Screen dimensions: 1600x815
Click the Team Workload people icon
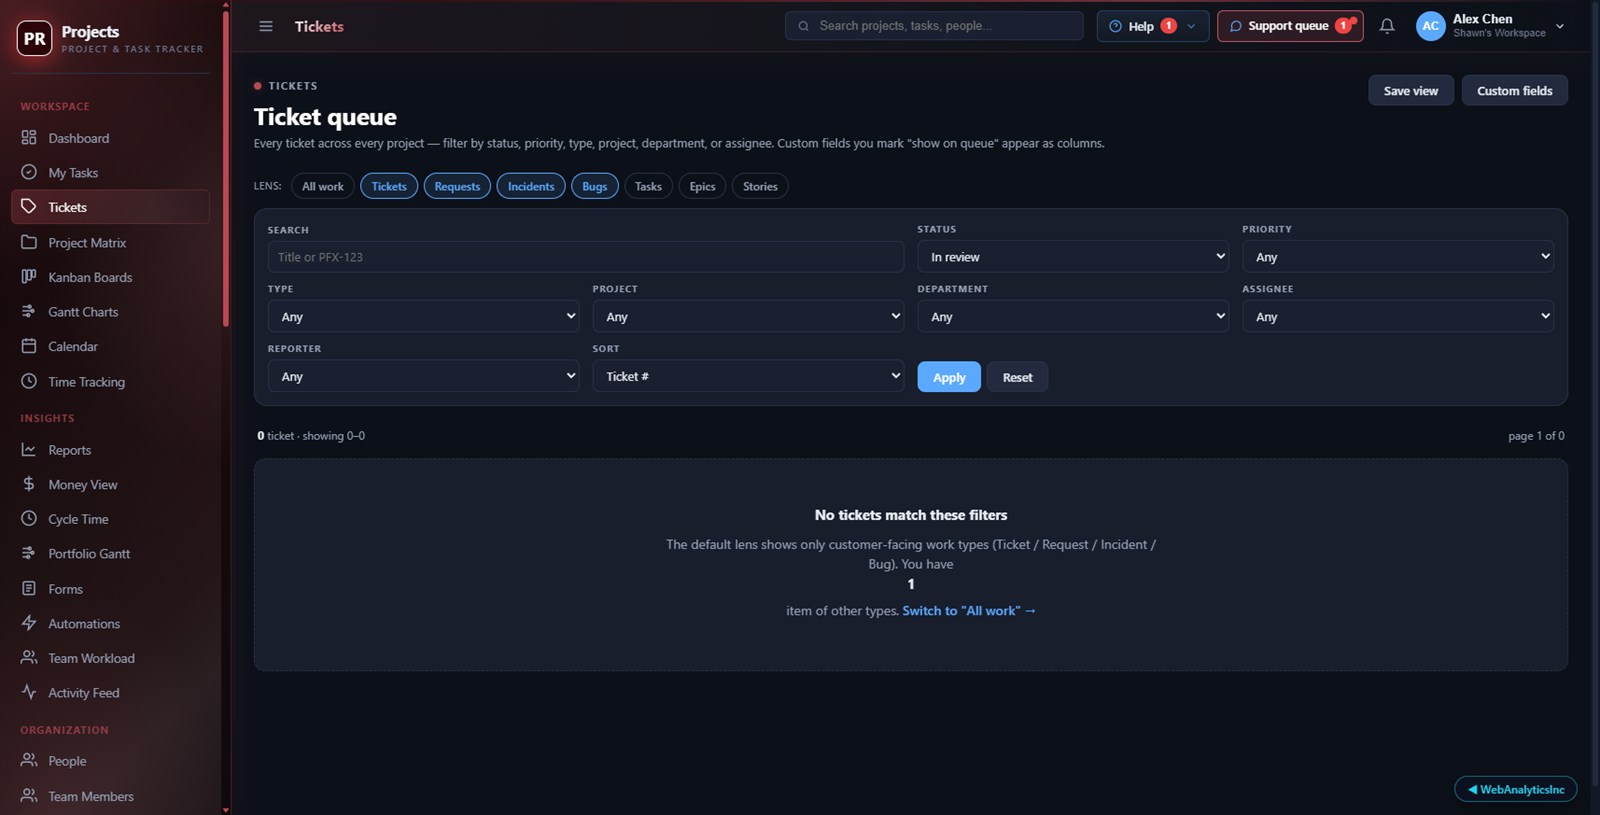click(x=29, y=658)
